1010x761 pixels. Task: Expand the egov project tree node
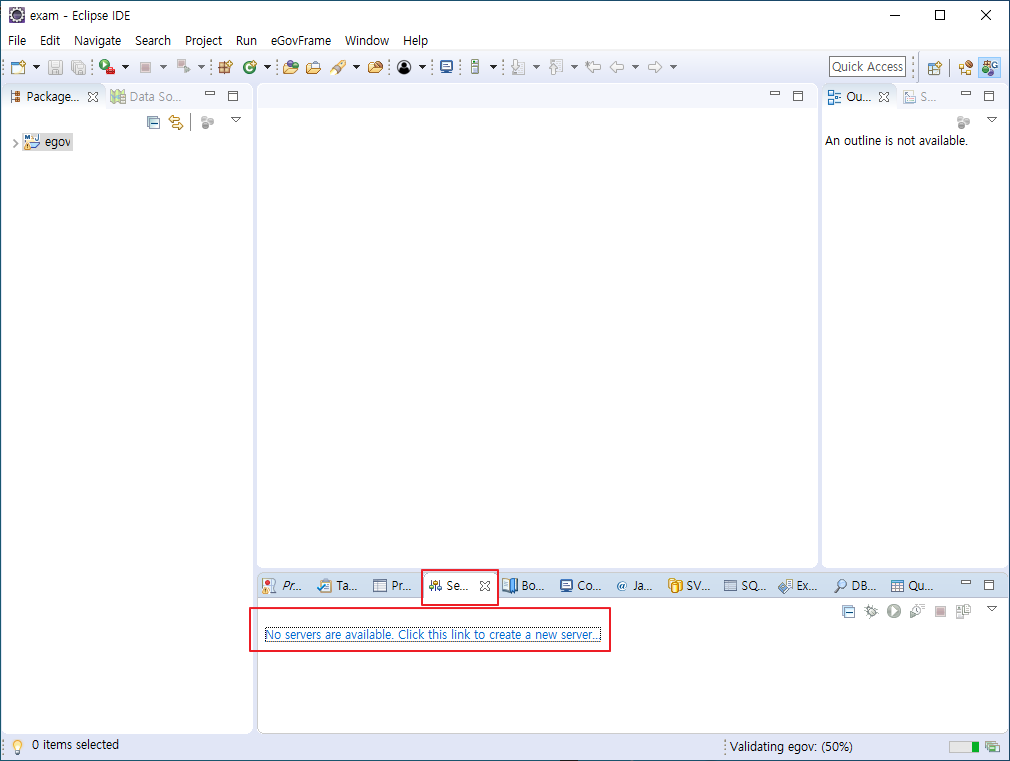(x=15, y=142)
